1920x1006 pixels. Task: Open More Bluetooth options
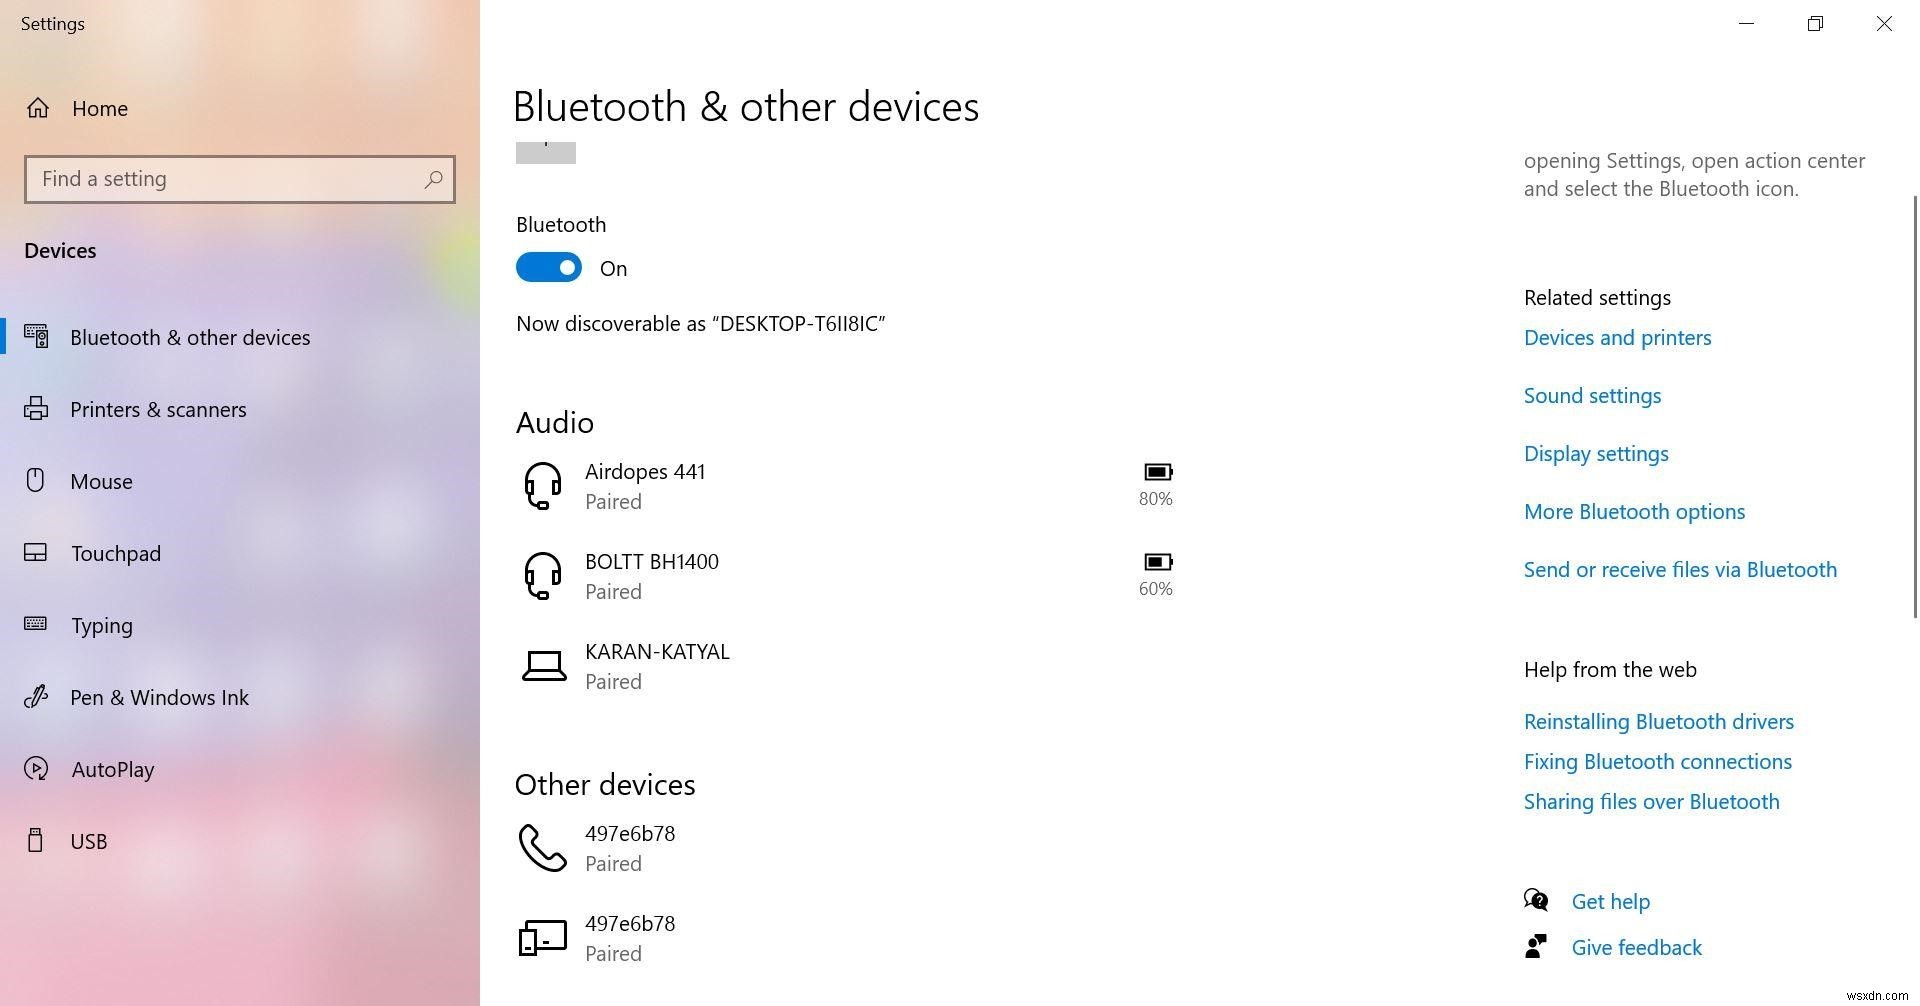tap(1634, 511)
